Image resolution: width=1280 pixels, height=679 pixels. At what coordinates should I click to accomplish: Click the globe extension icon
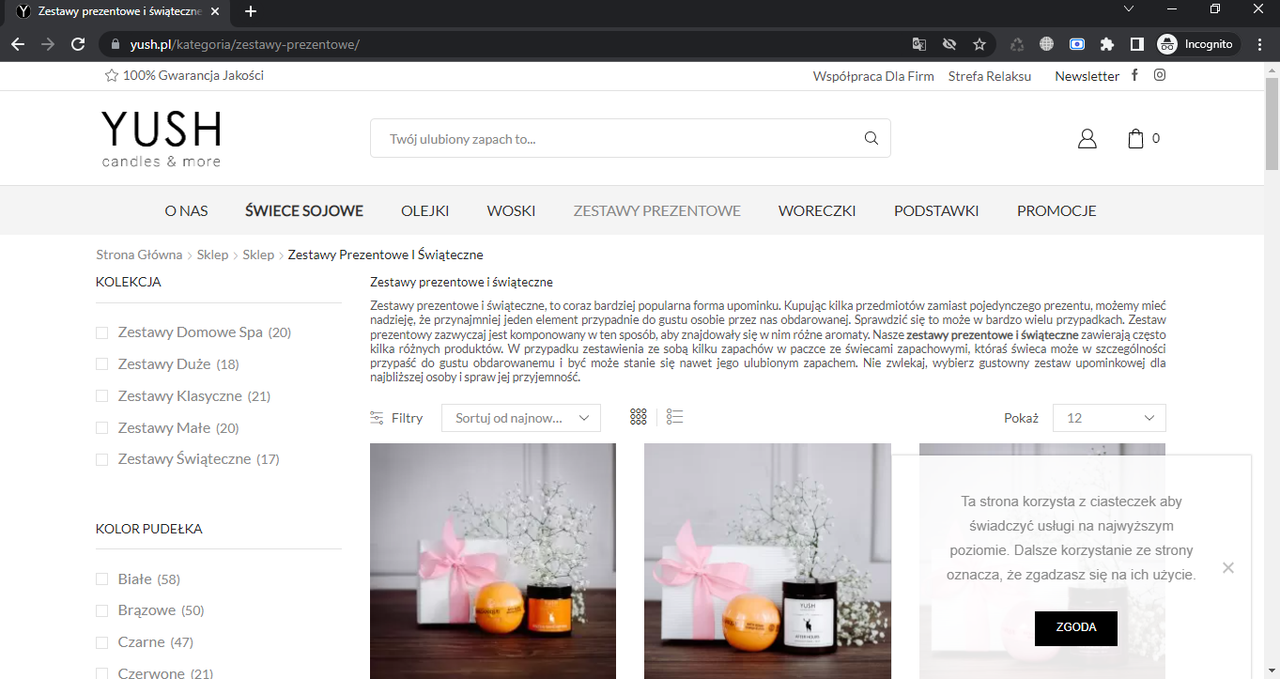tap(1046, 44)
